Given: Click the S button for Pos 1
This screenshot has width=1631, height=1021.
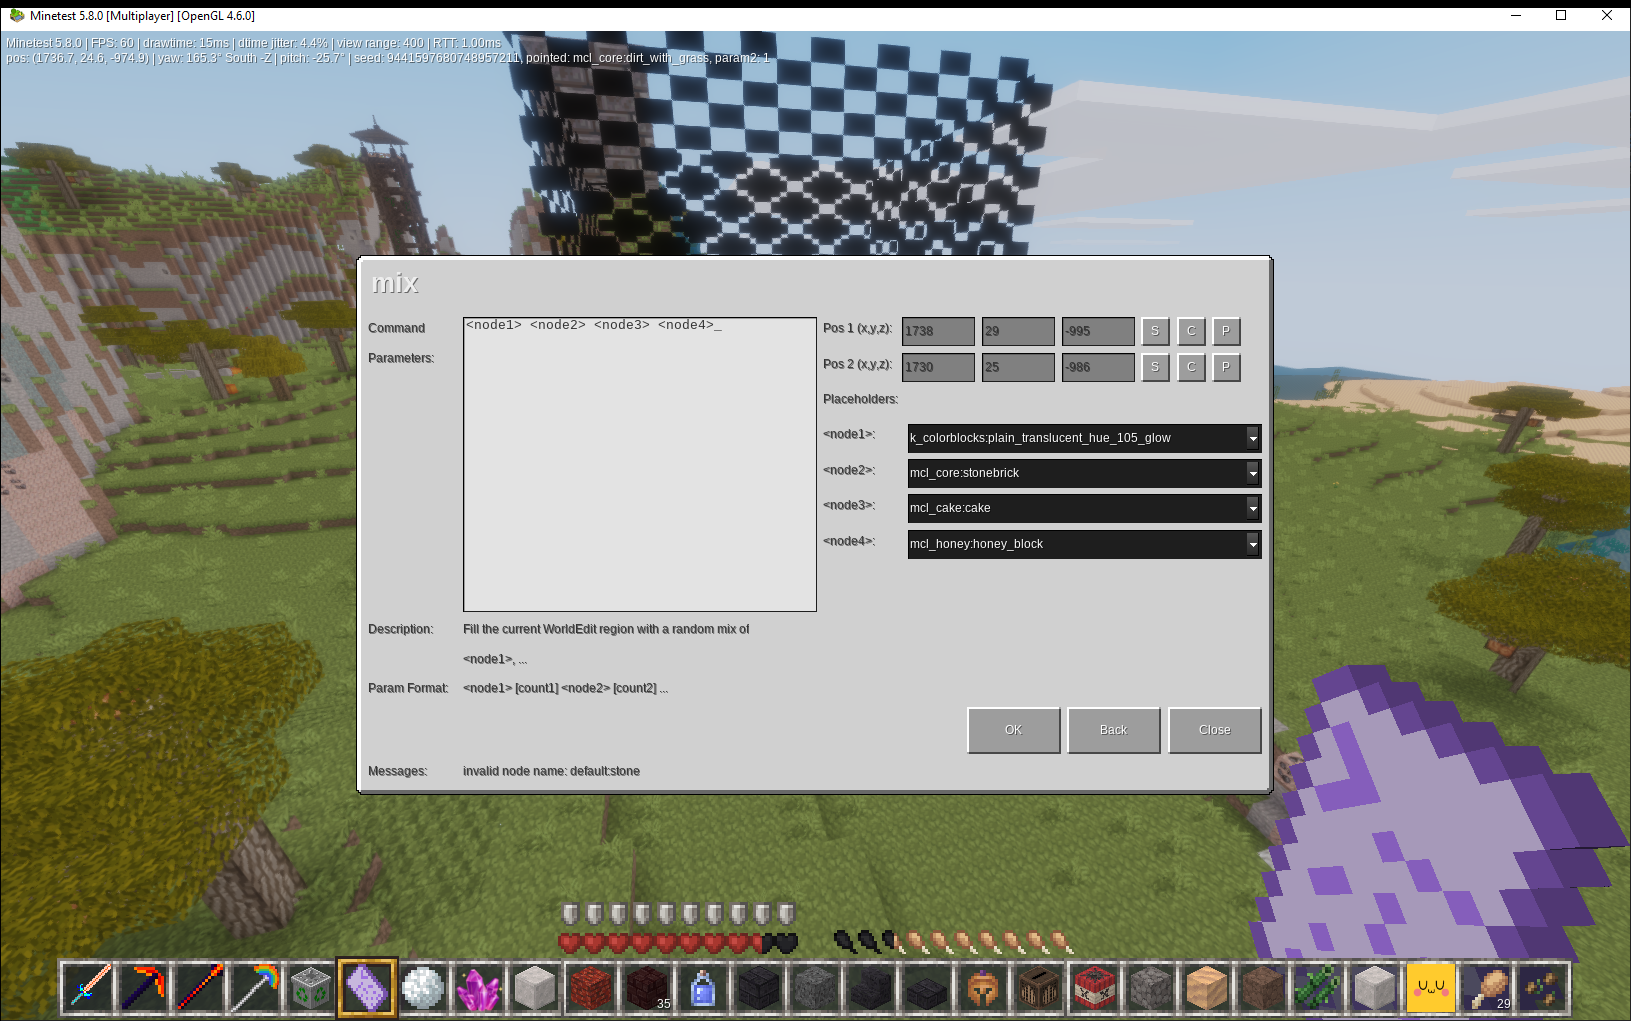Looking at the screenshot, I should pos(1155,331).
